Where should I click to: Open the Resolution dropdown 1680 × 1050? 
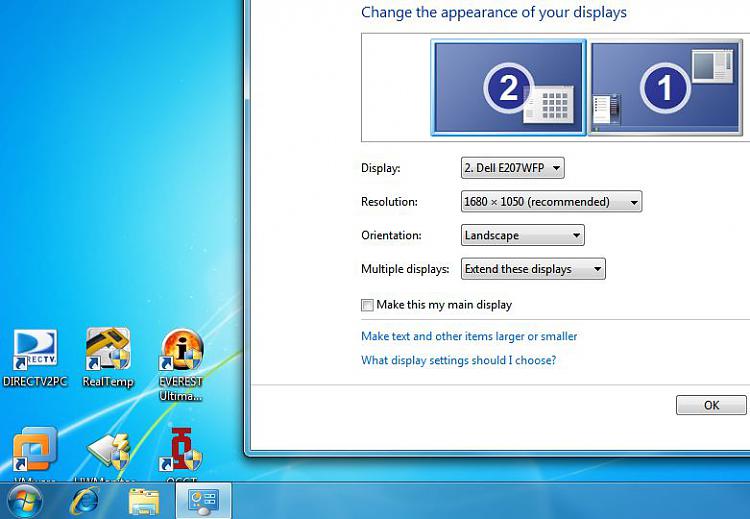tap(551, 202)
